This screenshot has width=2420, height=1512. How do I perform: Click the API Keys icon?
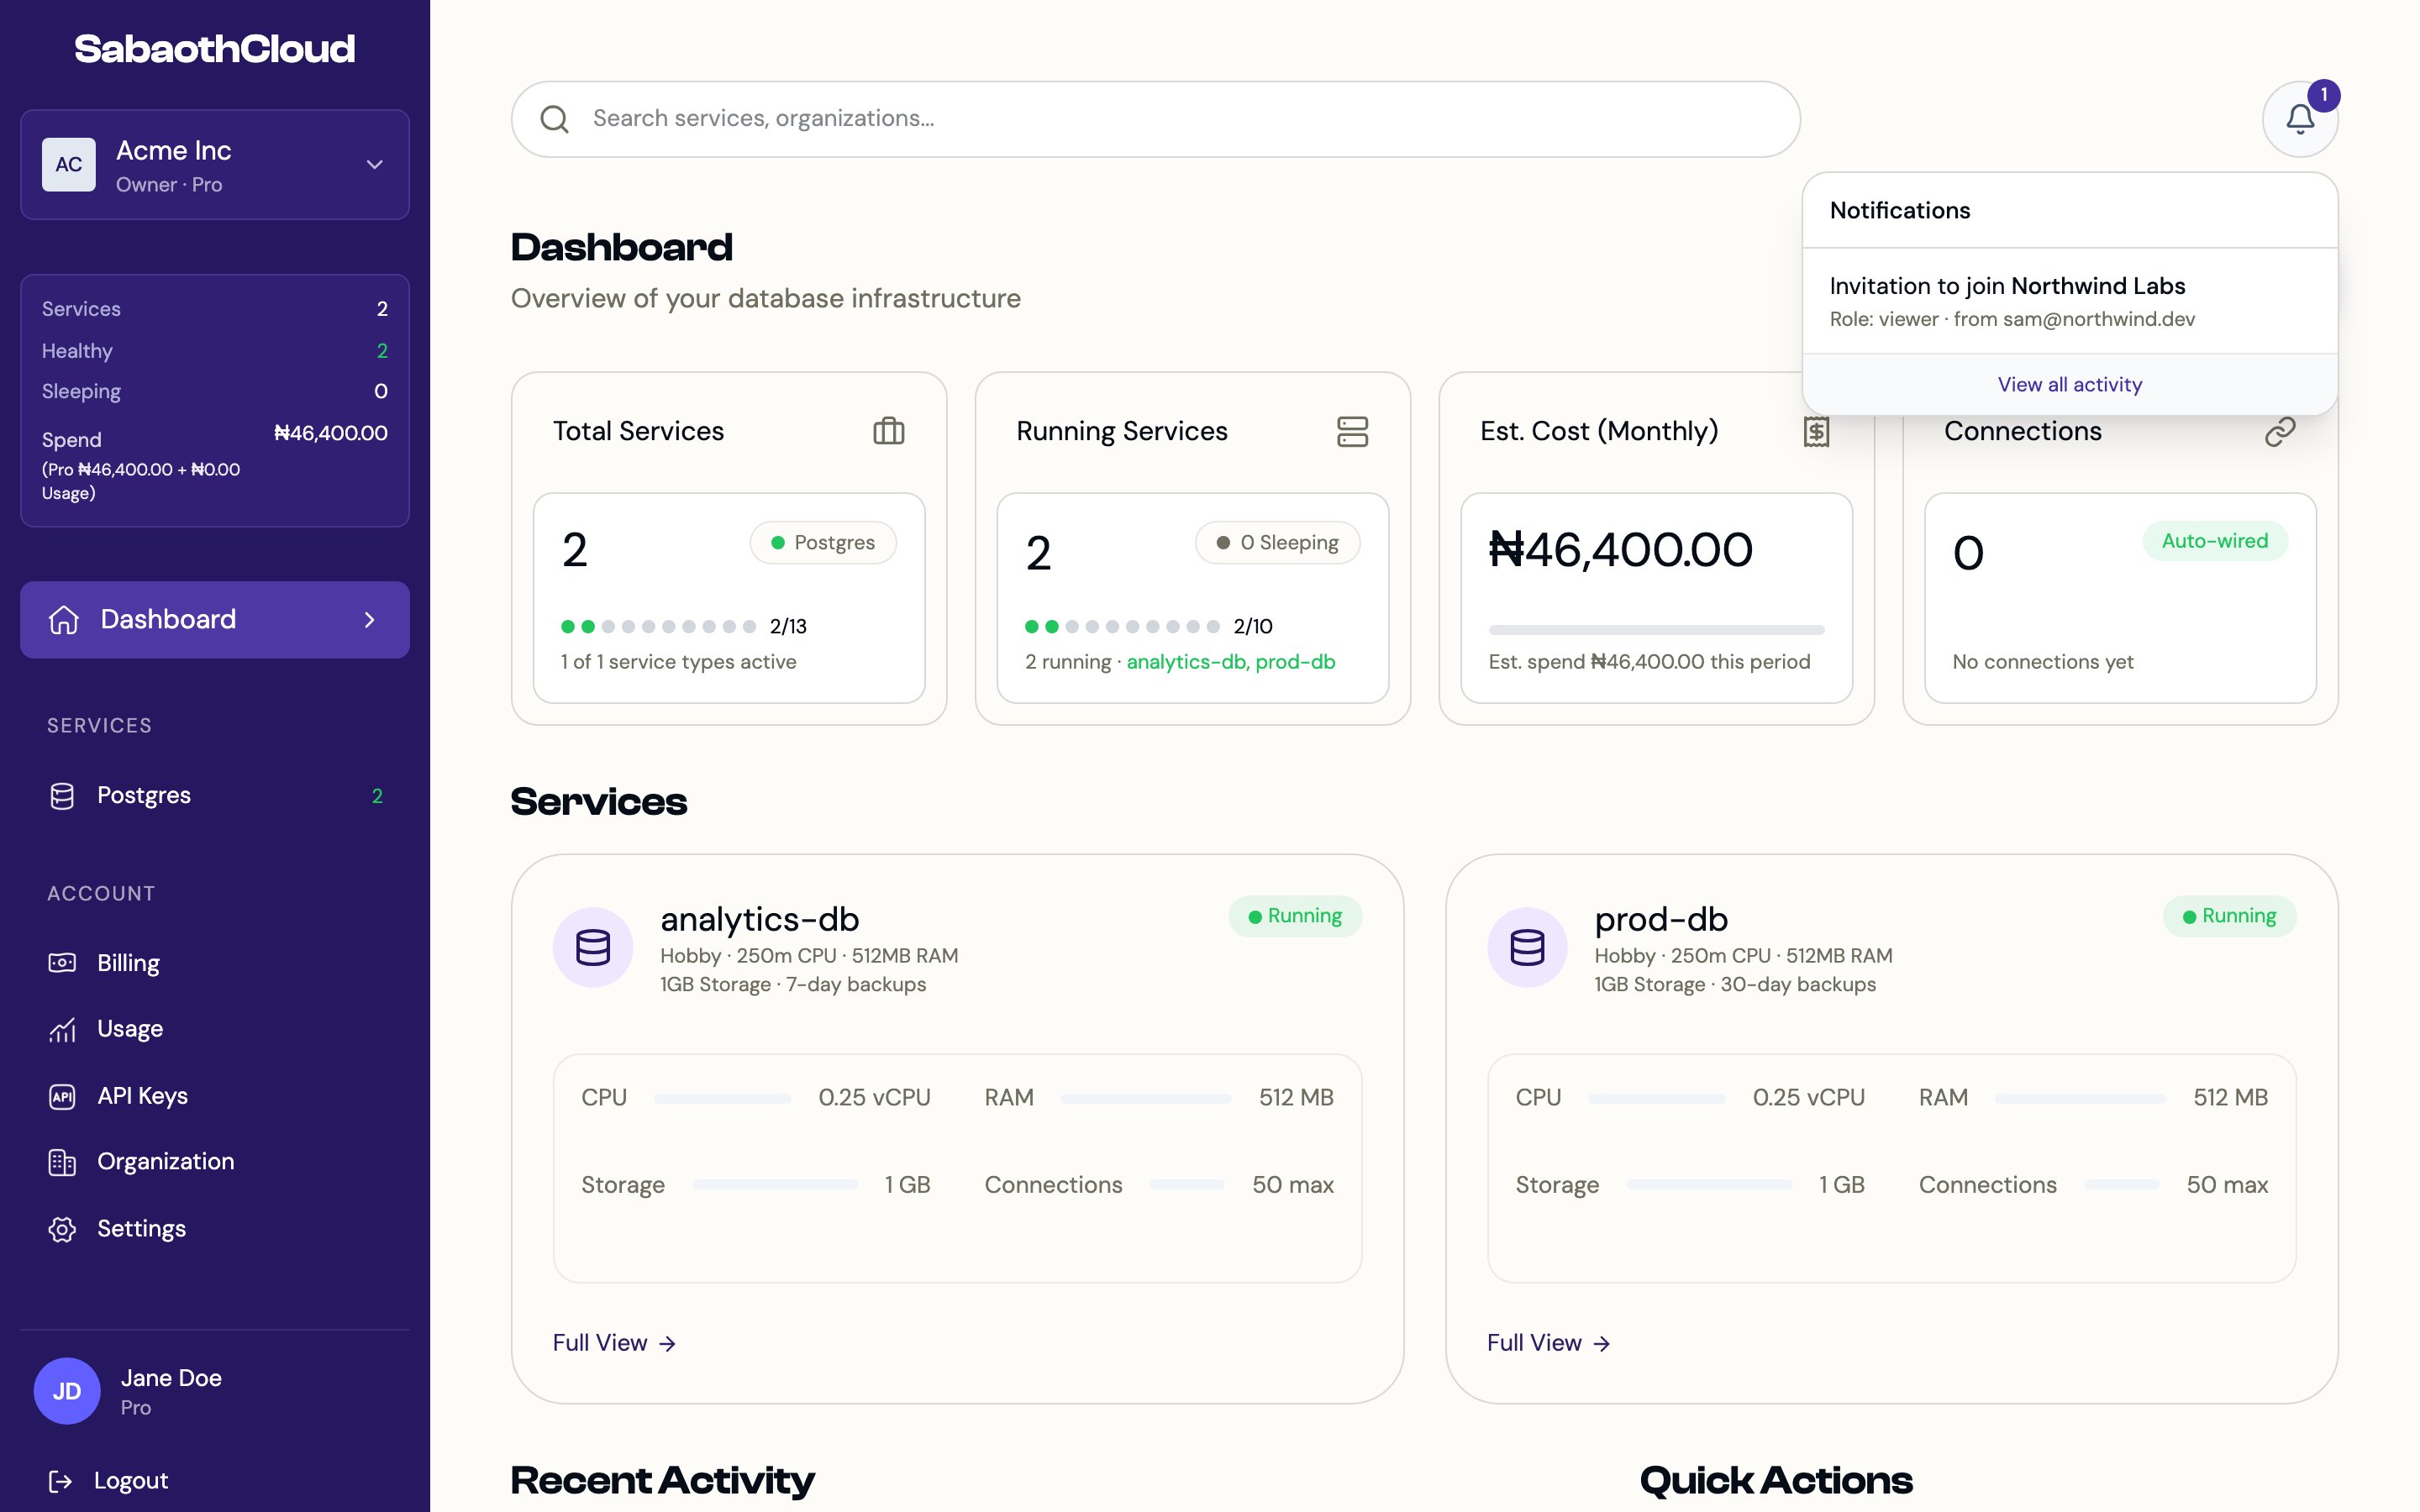[62, 1096]
